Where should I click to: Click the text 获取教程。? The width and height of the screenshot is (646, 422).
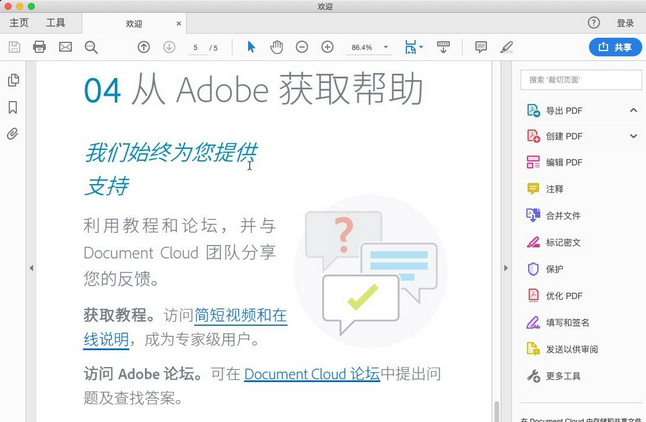pos(119,315)
